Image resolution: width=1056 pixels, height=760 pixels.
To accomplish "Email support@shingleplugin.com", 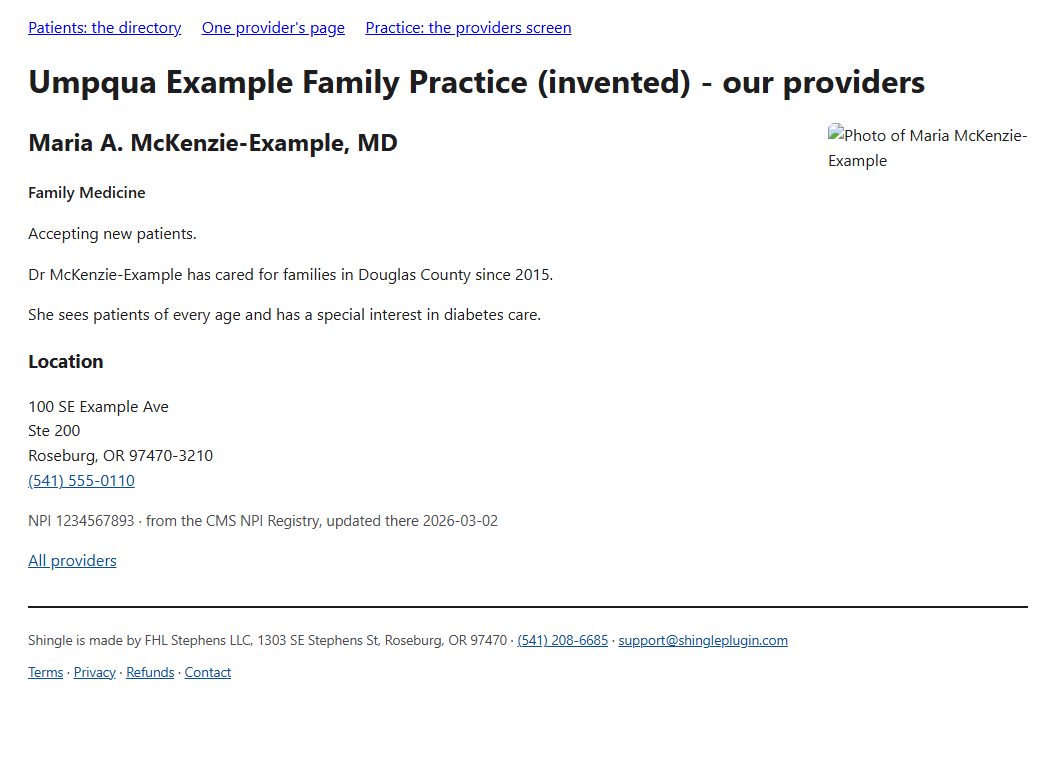I will coord(703,640).
